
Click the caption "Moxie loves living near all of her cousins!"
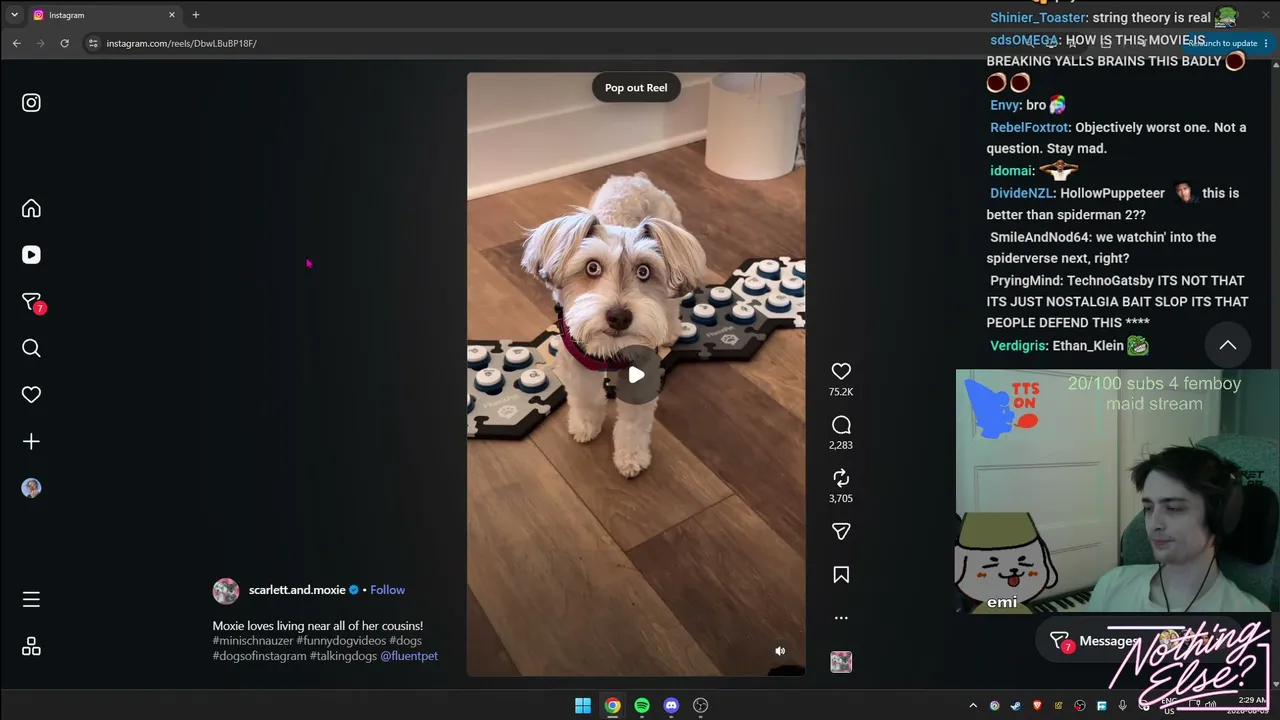pyautogui.click(x=317, y=626)
